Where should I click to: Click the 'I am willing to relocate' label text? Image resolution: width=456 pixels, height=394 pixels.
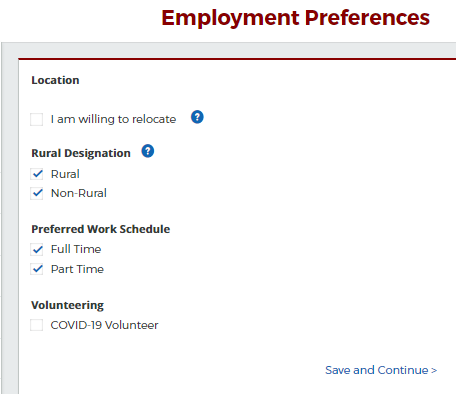point(113,119)
